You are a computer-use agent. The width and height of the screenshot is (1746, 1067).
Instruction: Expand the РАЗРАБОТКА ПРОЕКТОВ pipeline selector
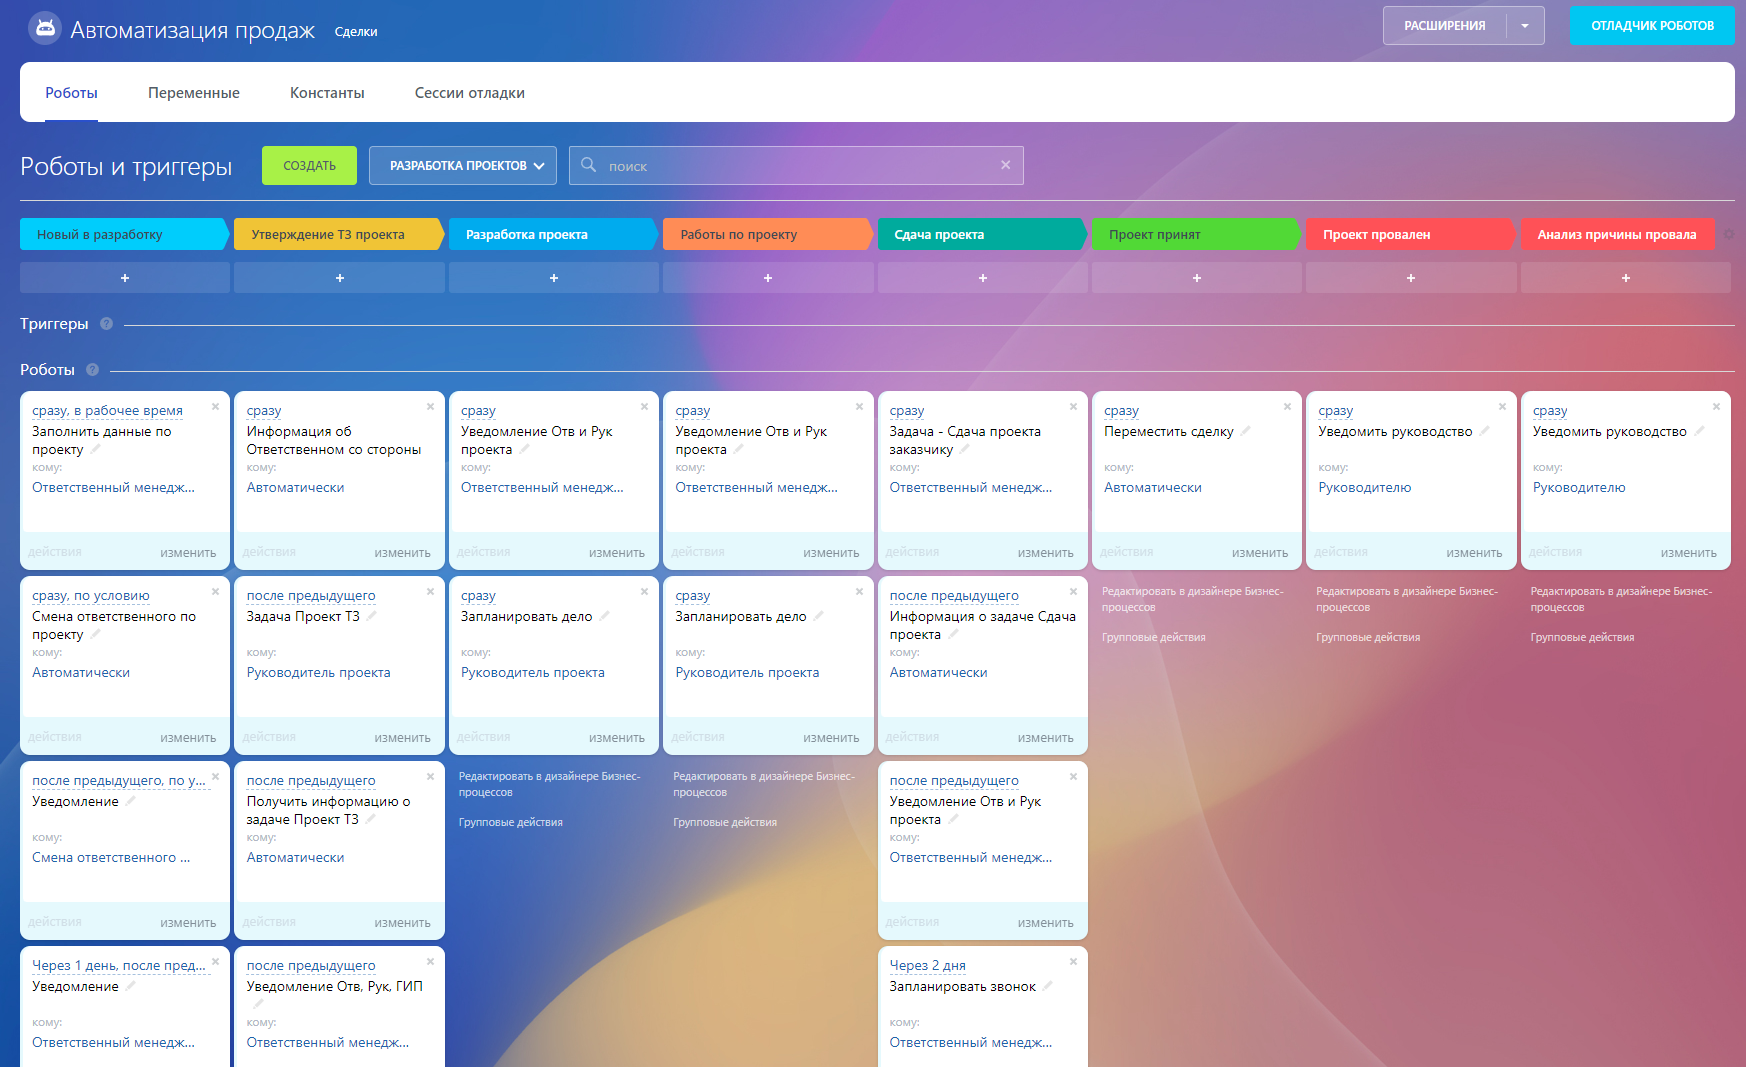pos(463,165)
